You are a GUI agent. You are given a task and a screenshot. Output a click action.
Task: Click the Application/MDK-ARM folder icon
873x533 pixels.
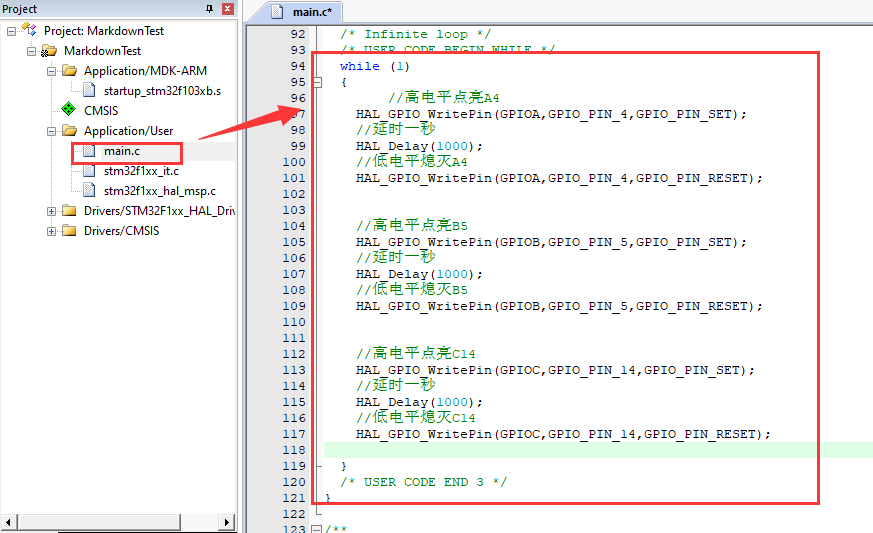click(x=70, y=70)
